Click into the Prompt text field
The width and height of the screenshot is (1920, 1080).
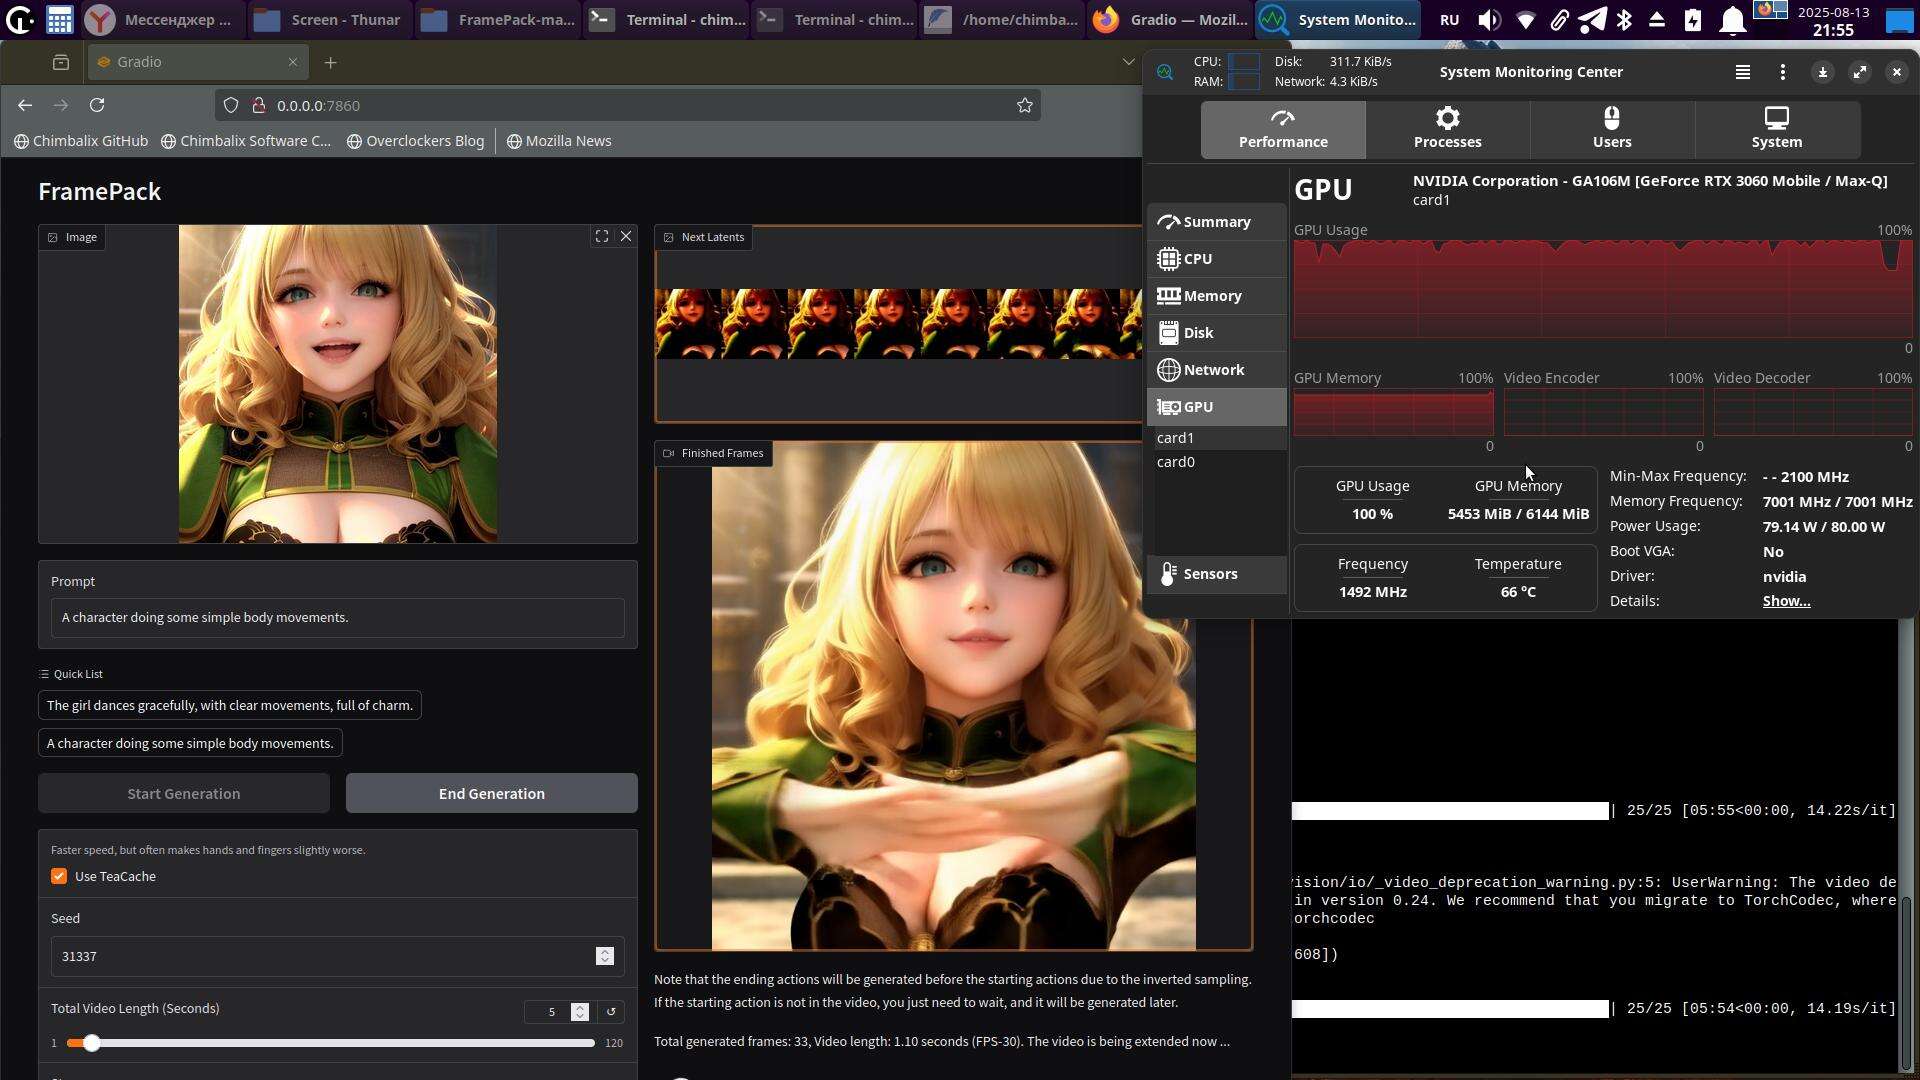[337, 618]
